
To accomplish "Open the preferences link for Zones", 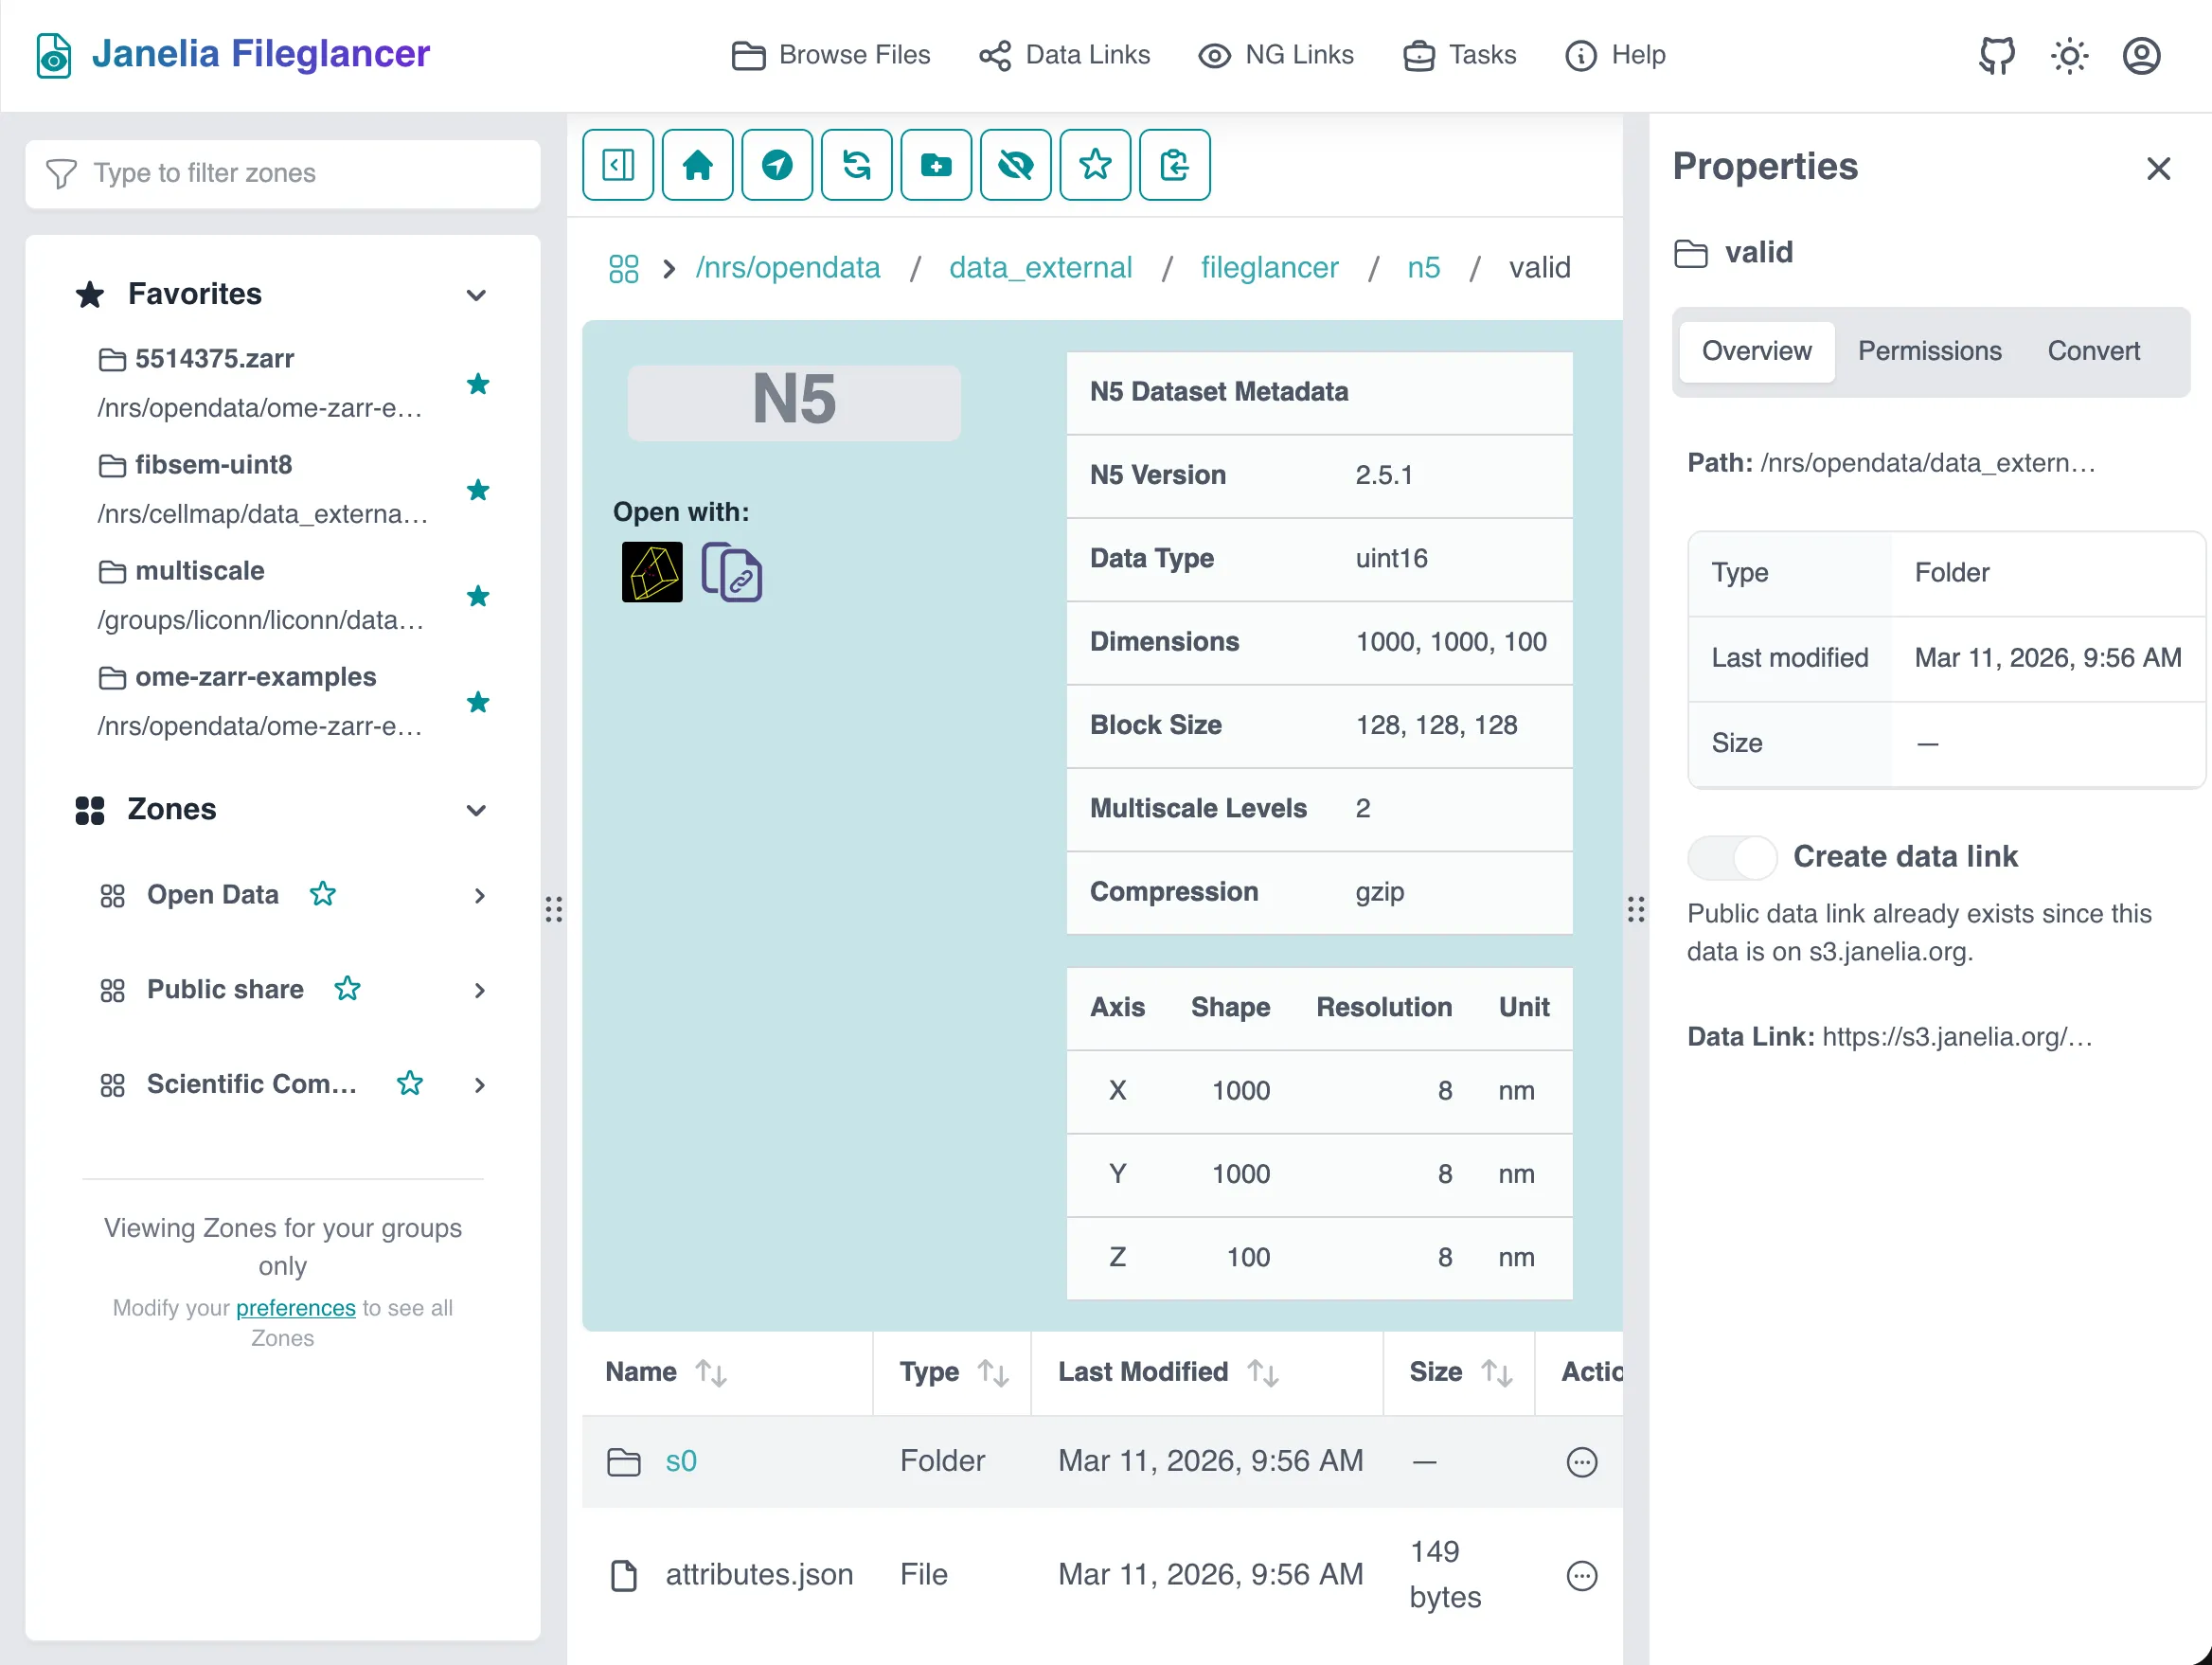I will (x=295, y=1308).
